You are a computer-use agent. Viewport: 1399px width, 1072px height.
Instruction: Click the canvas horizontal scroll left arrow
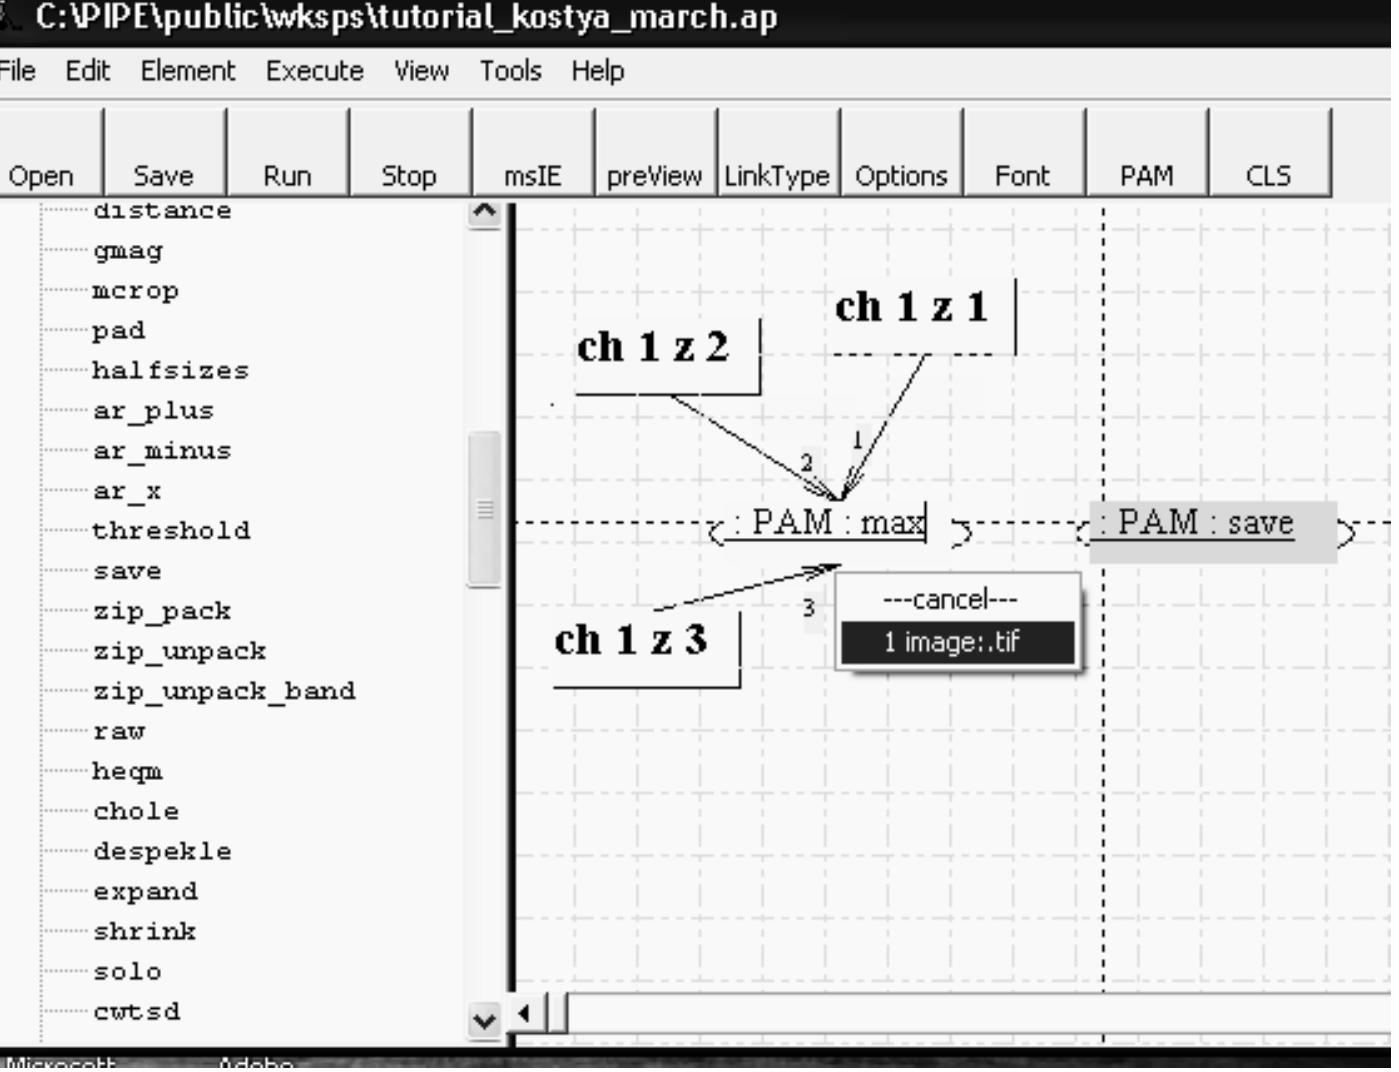[x=524, y=1013]
